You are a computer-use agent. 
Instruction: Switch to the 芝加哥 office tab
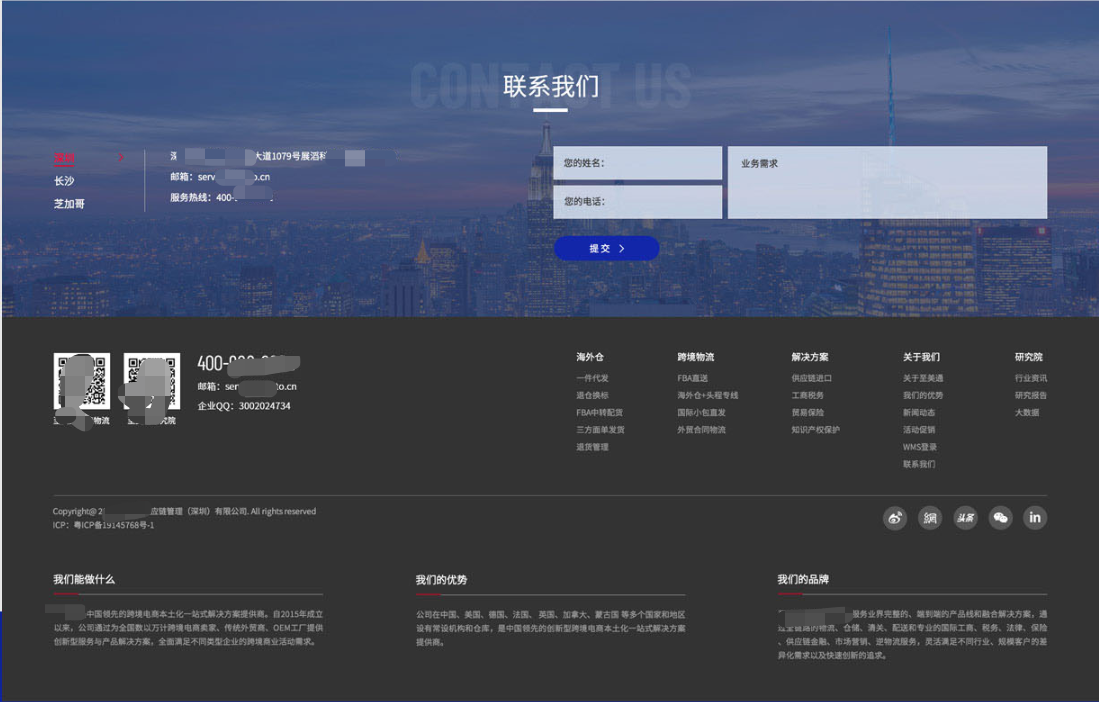[69, 204]
